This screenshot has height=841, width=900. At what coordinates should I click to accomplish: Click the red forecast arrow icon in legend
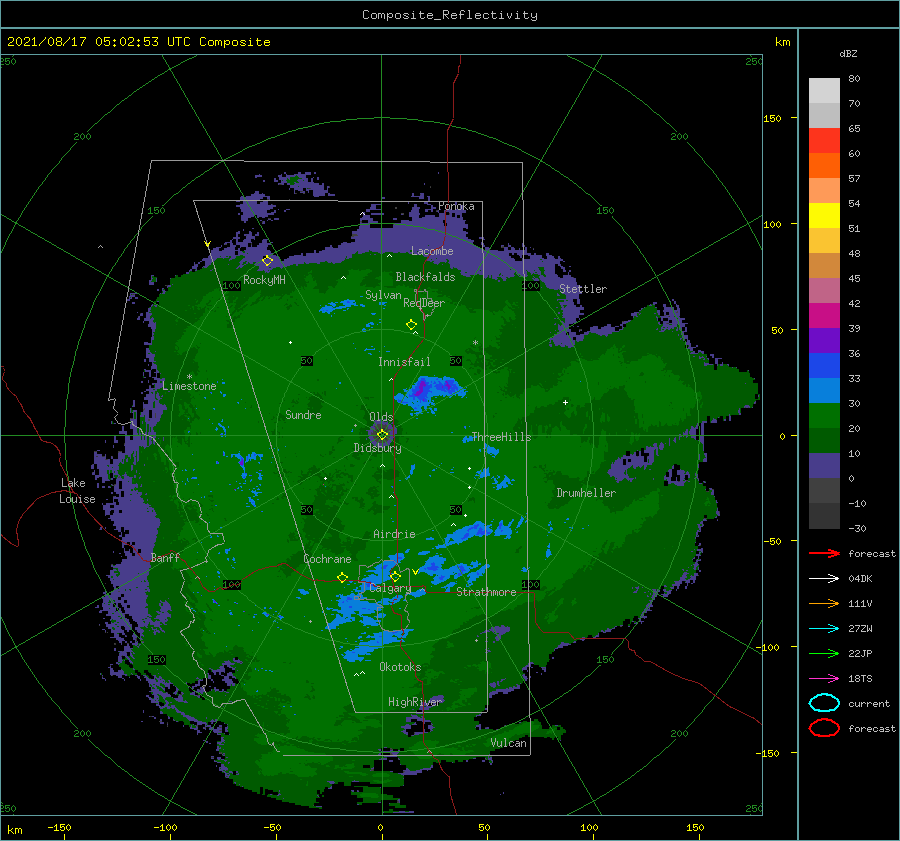824,553
